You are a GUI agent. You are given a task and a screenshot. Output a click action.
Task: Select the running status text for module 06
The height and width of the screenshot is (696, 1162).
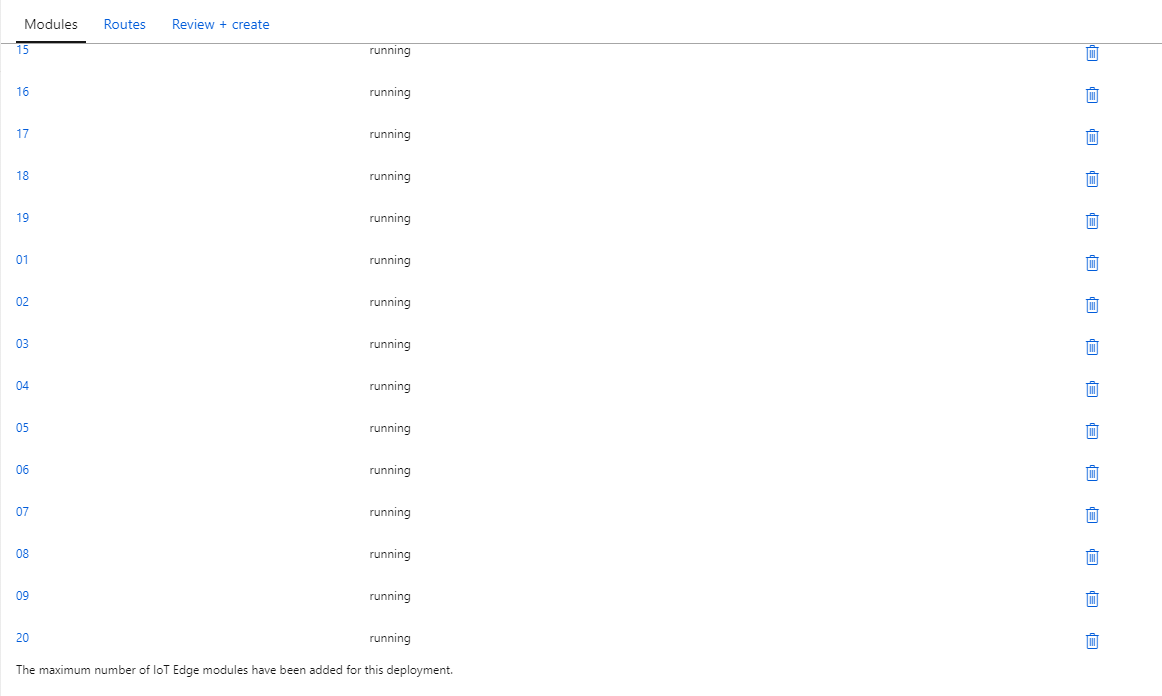click(390, 469)
